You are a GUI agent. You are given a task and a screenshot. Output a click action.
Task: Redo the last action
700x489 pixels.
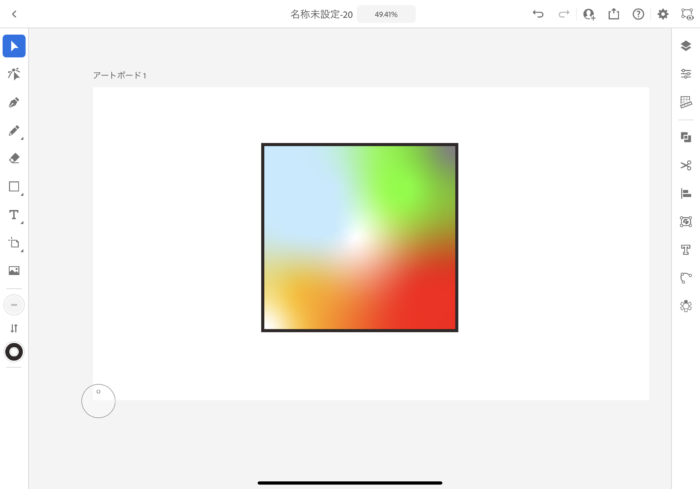tap(564, 14)
